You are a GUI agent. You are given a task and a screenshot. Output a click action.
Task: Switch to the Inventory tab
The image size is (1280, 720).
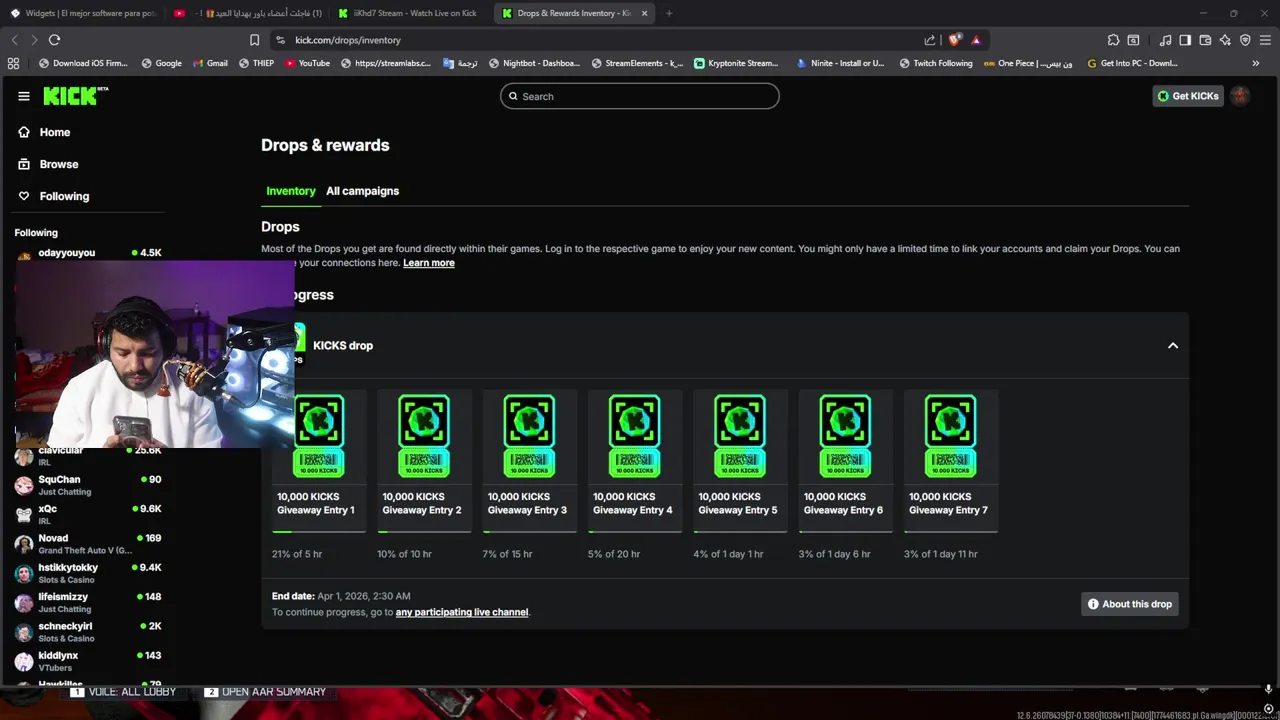291,191
